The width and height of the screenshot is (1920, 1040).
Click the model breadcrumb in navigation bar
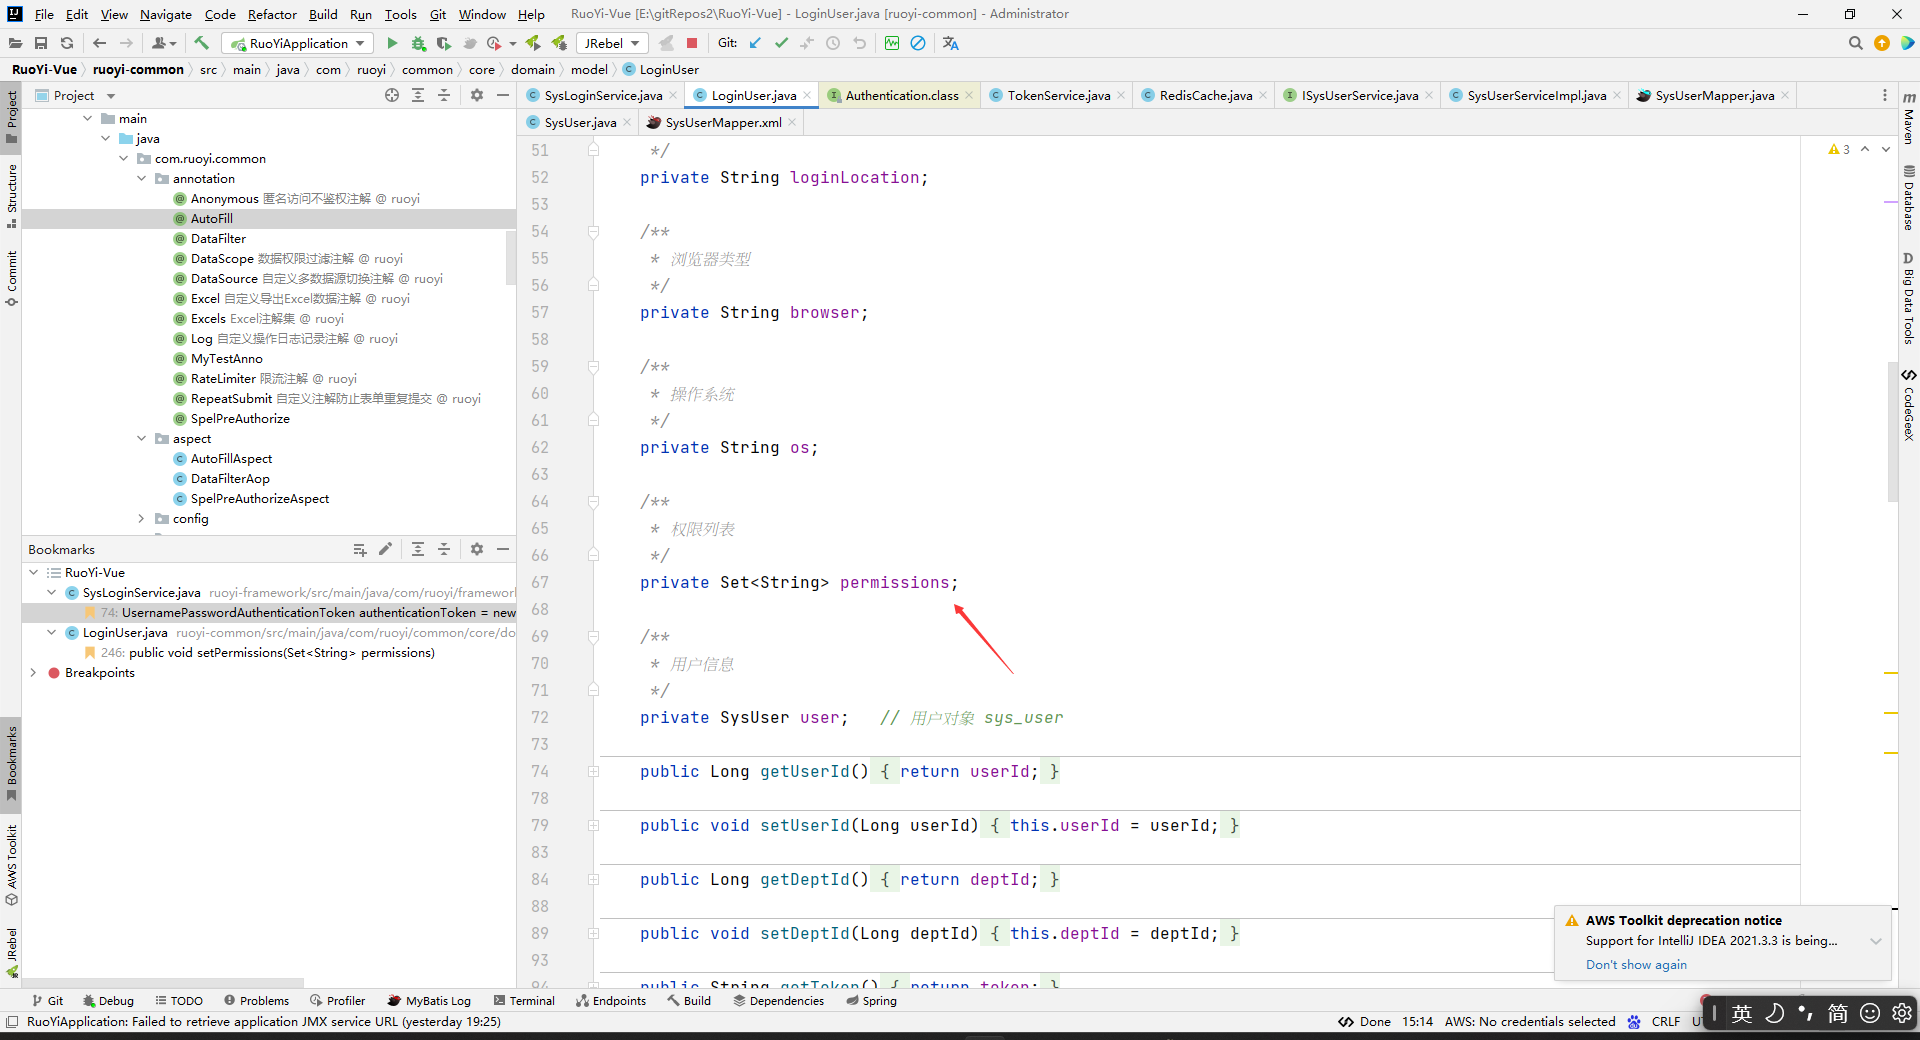(589, 69)
